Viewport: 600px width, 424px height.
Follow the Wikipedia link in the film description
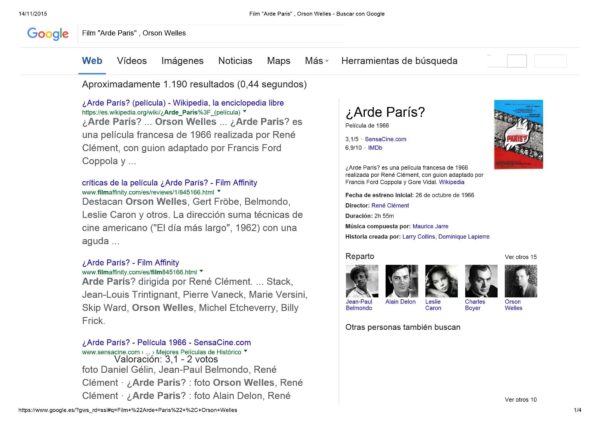click(x=452, y=182)
